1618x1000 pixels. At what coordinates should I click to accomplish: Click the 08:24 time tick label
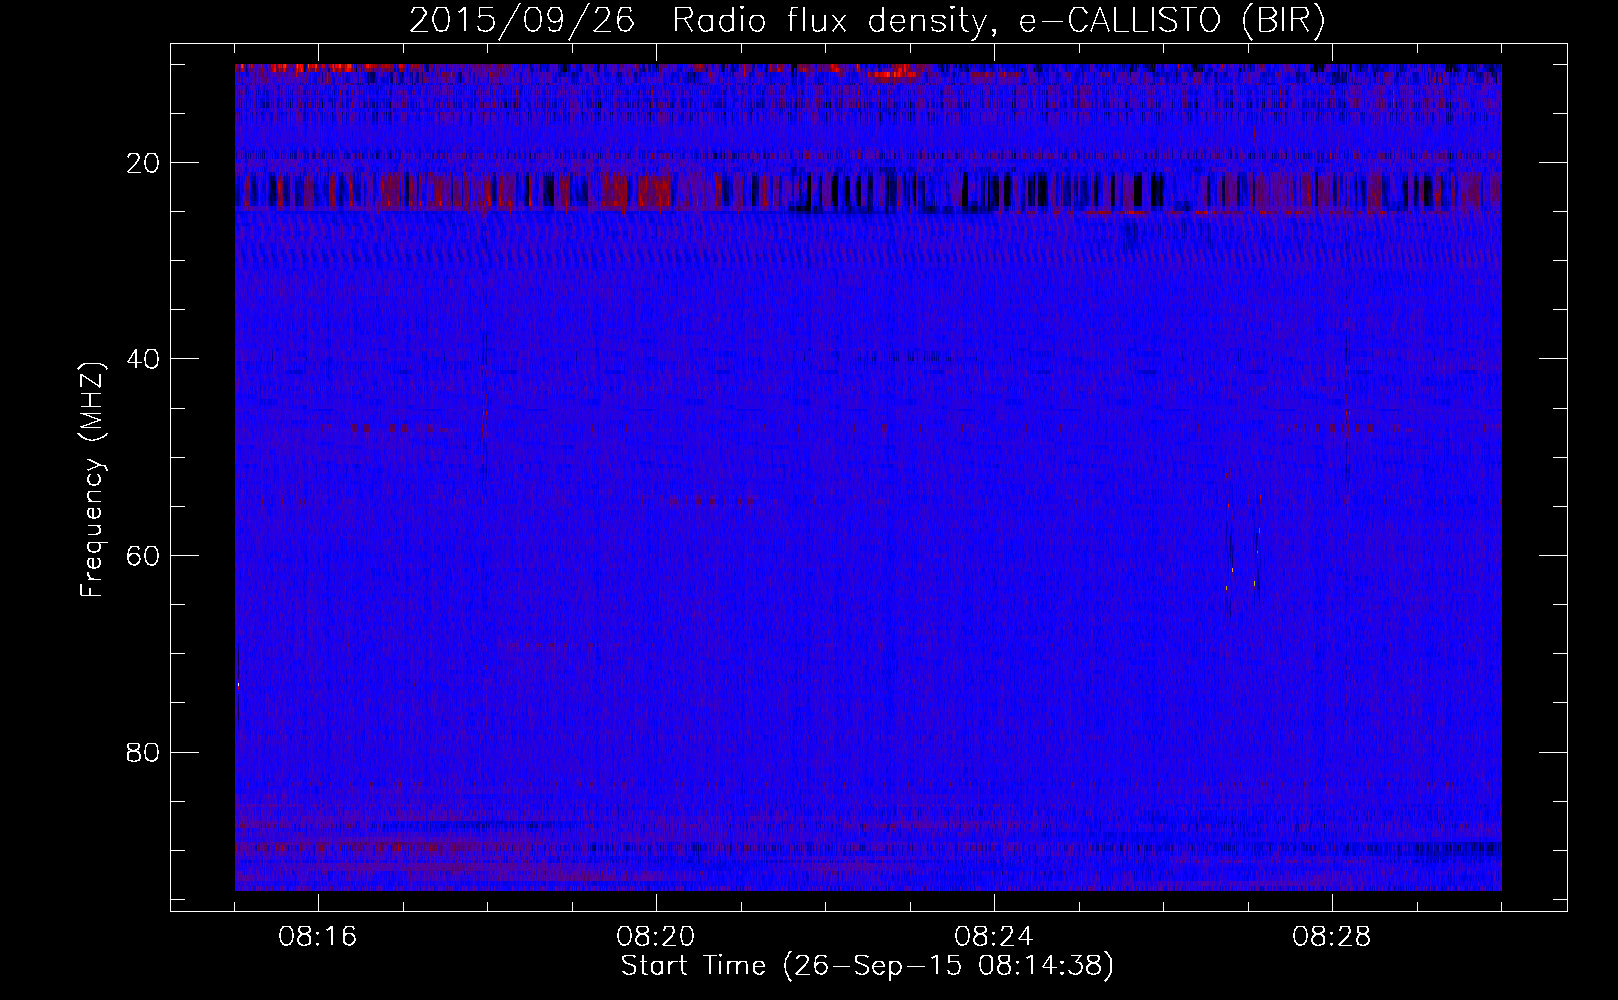(994, 937)
